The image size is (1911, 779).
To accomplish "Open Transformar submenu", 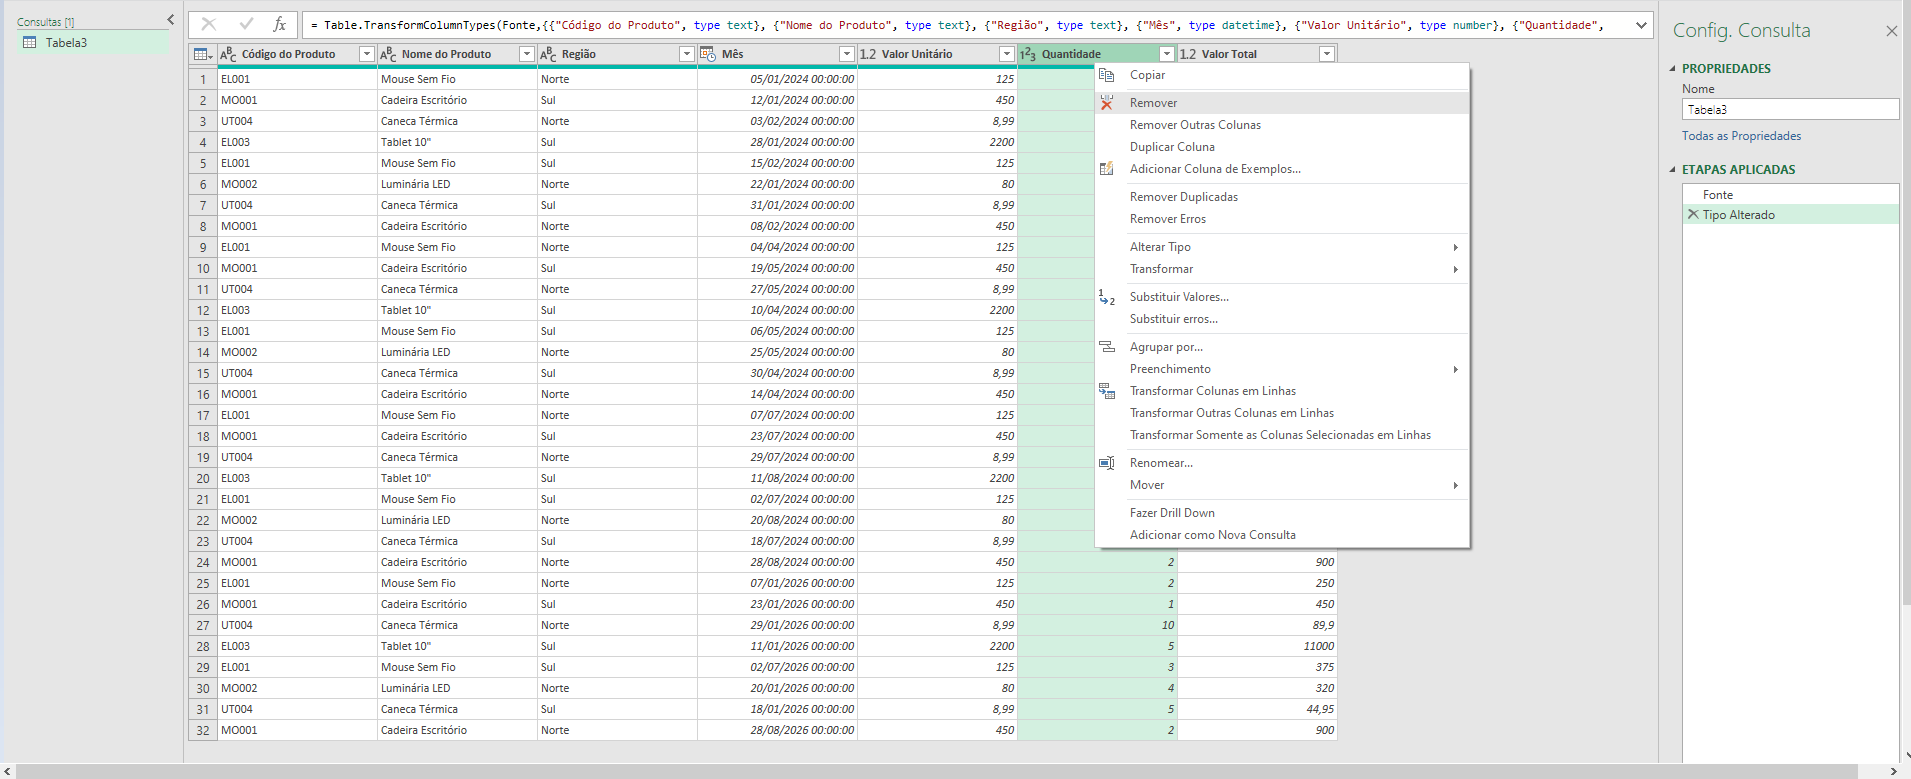I will pyautogui.click(x=1282, y=269).
